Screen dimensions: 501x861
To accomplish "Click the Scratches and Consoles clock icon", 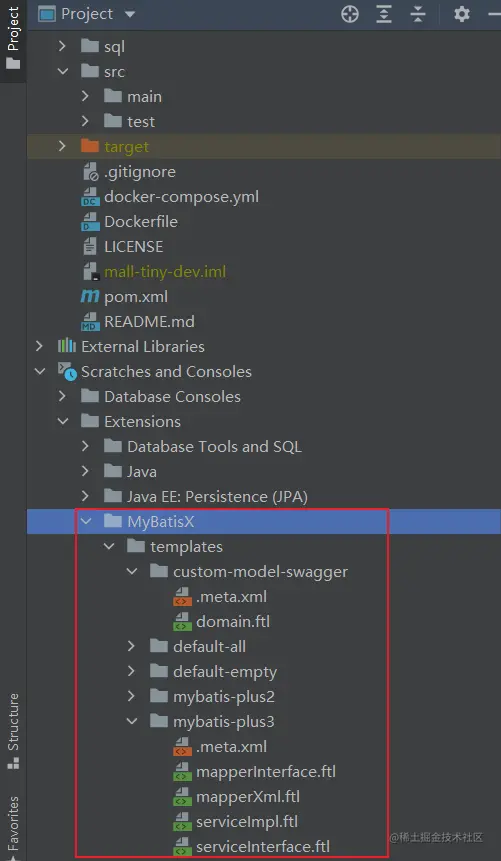I will 67,372.
